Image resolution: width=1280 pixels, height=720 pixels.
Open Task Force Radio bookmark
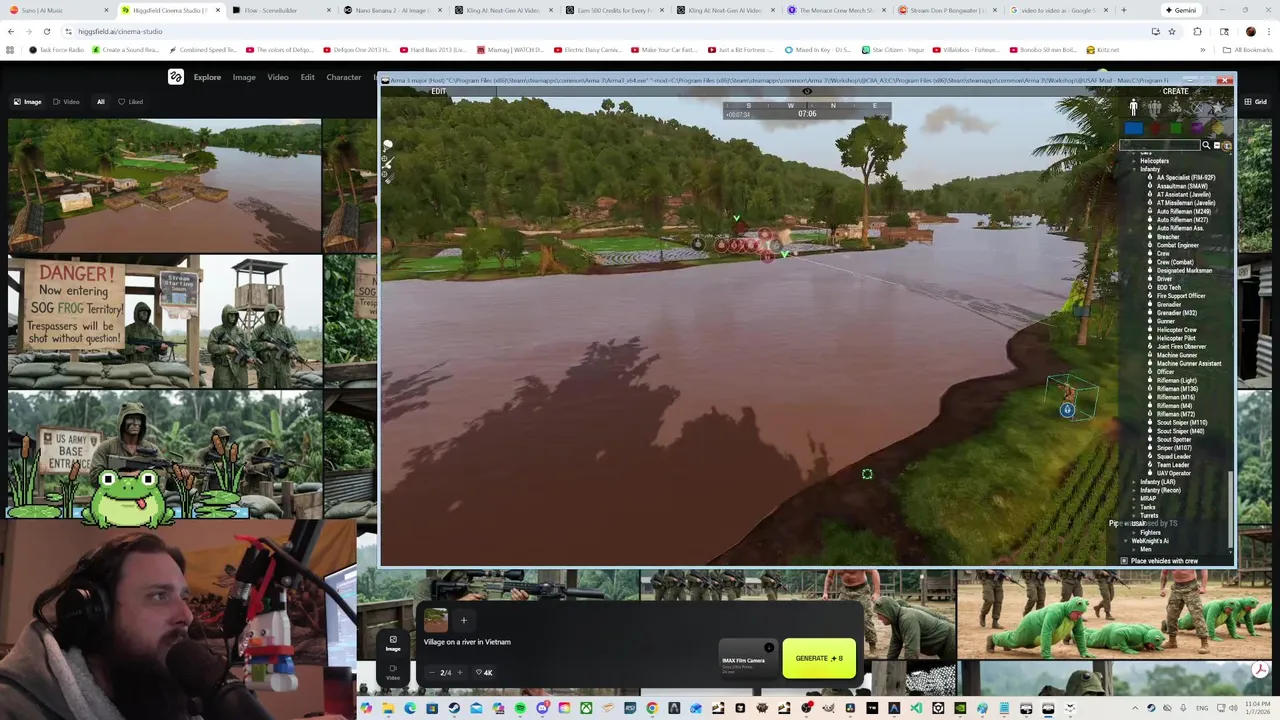(57, 49)
